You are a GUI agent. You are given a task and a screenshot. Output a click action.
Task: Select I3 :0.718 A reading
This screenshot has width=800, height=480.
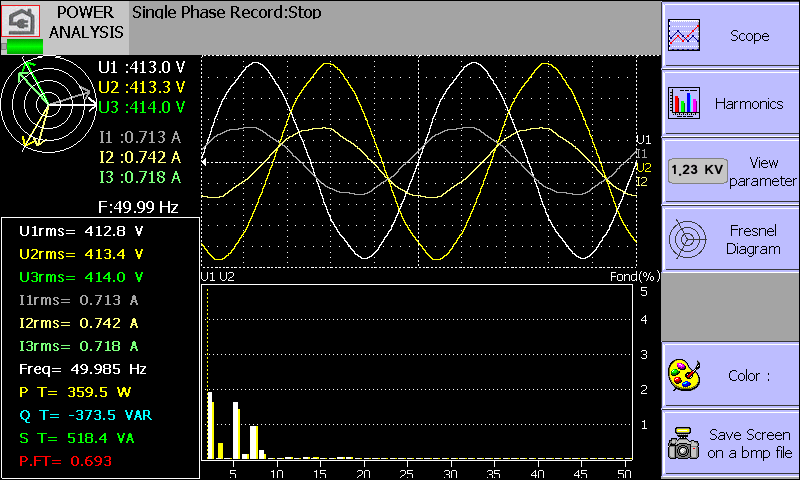tap(140, 177)
